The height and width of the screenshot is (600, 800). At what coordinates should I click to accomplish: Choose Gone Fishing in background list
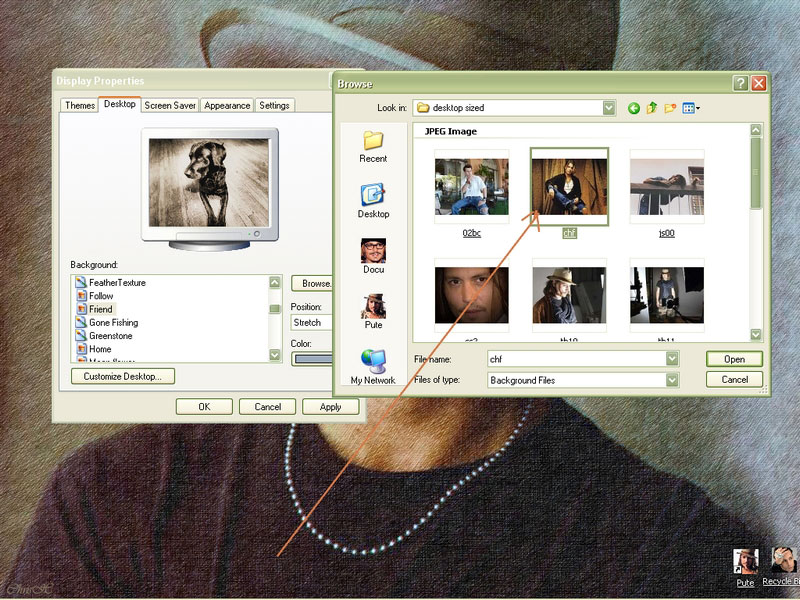click(x=113, y=323)
